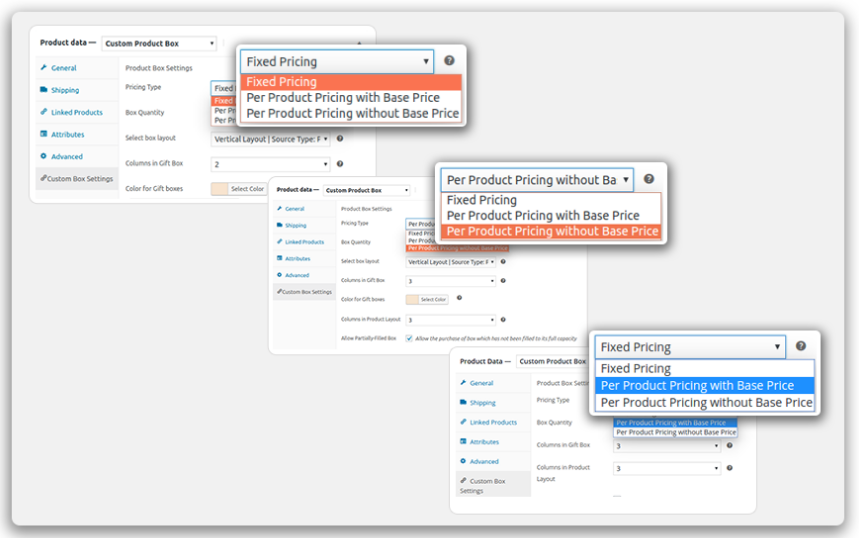
Task: Click help icon next to third panel Columns in Gift Box
Action: [x=729, y=445]
